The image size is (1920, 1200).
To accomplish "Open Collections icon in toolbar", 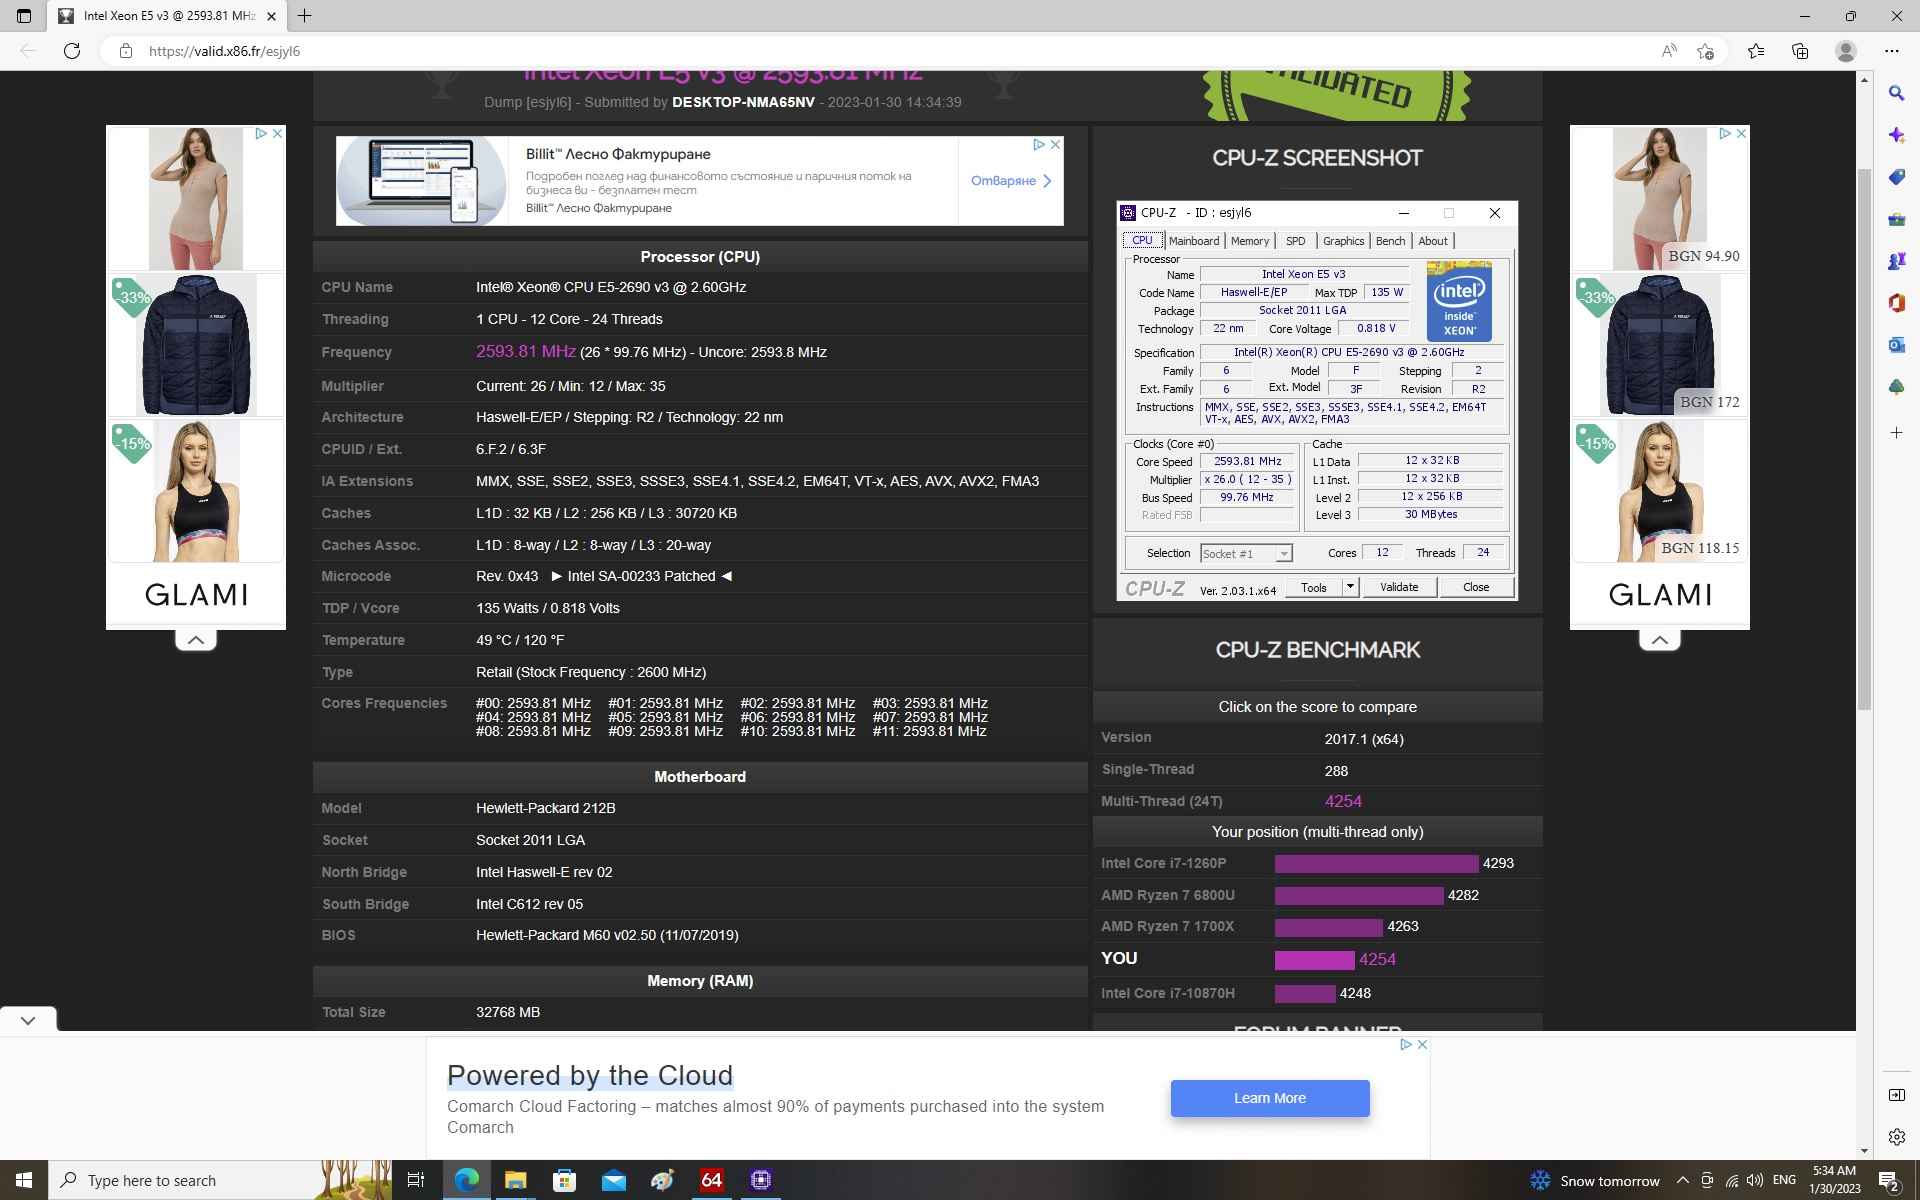I will 1800,51.
